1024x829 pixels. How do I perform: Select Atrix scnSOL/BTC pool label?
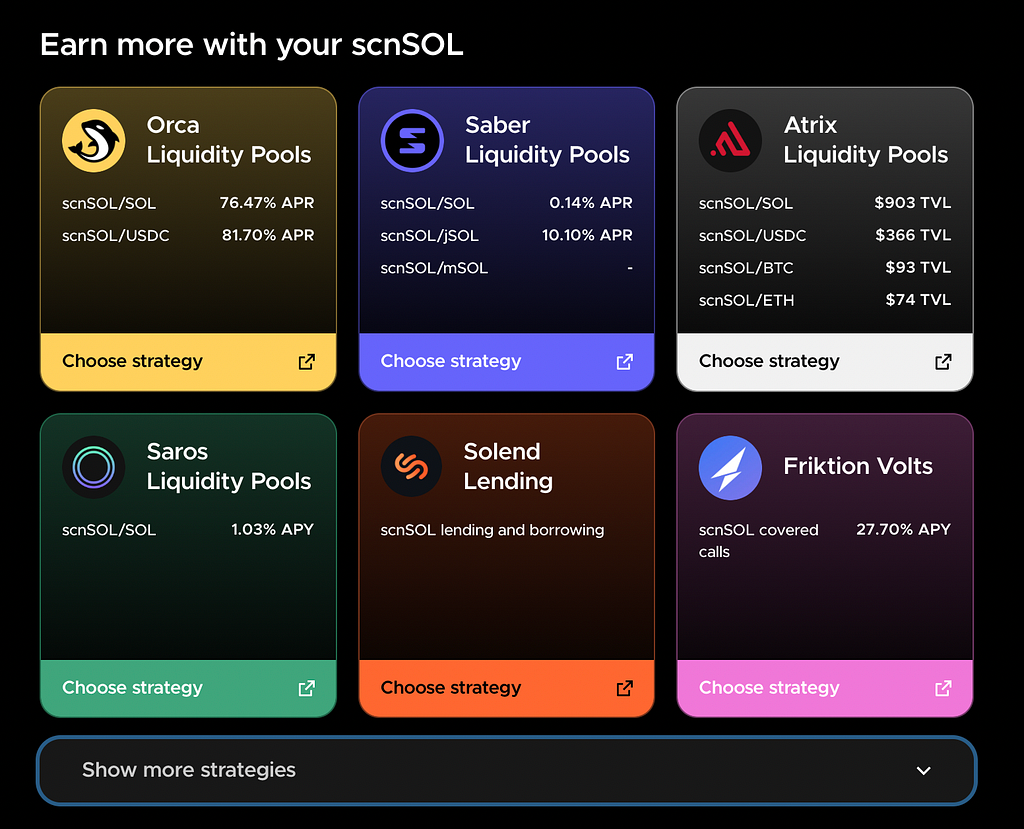pyautogui.click(x=746, y=268)
